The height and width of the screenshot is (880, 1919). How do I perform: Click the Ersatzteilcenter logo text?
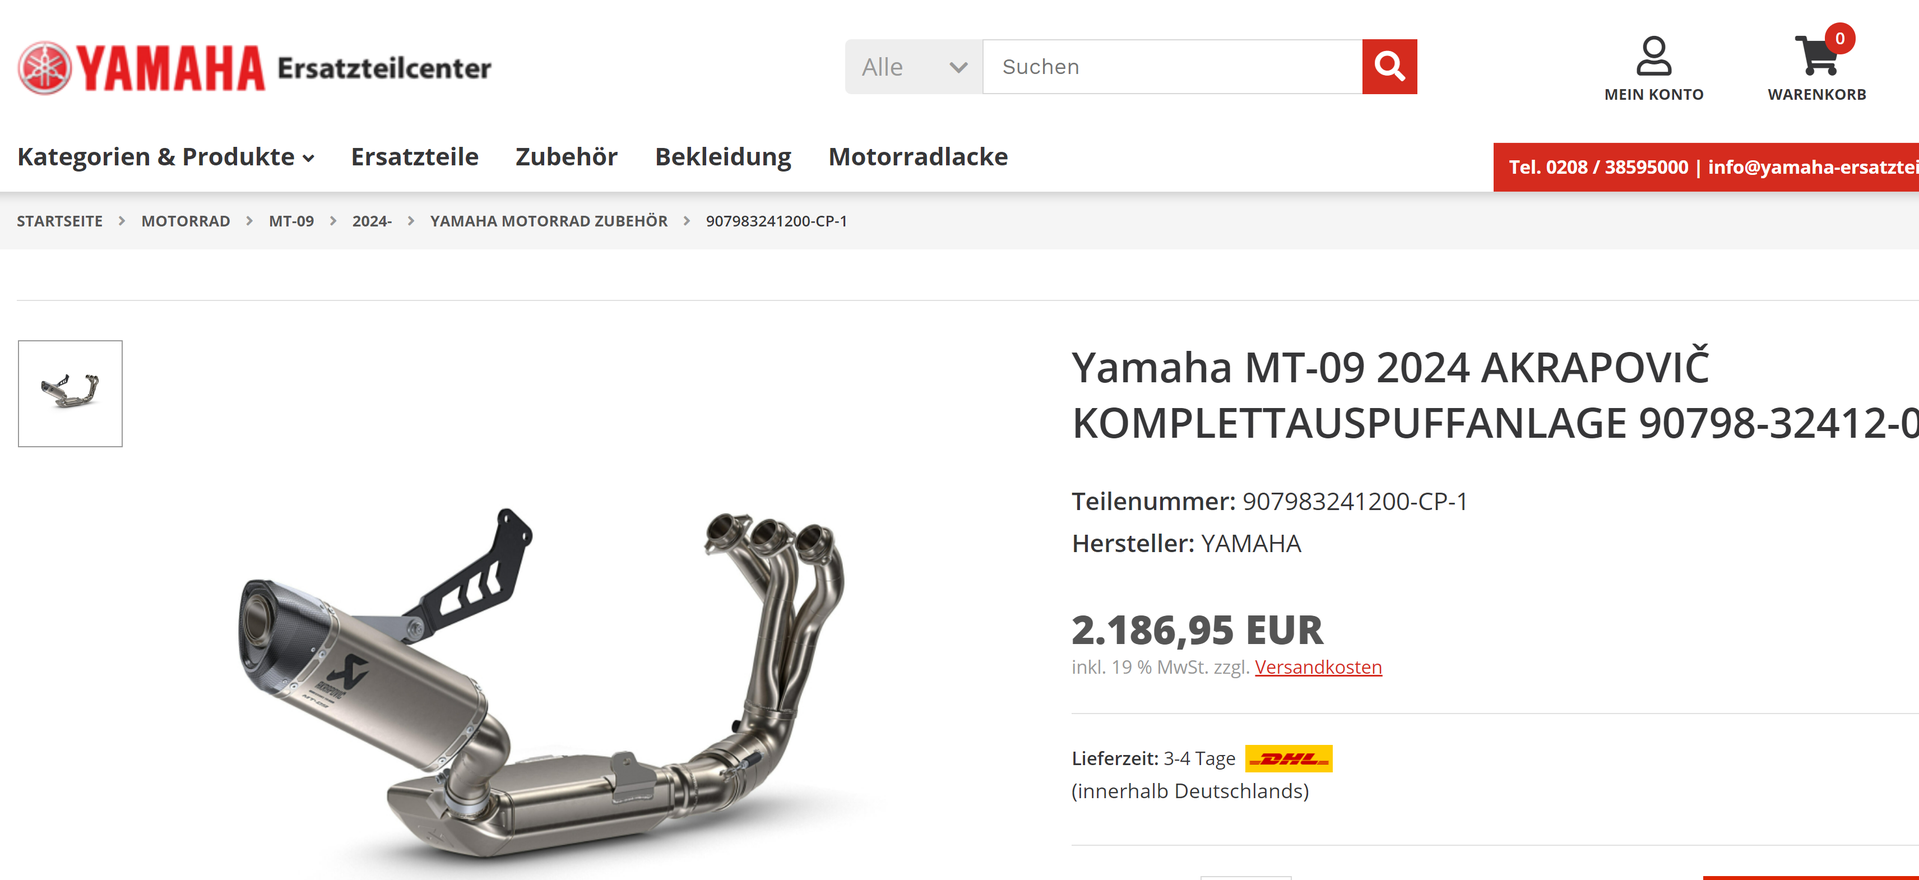click(384, 68)
